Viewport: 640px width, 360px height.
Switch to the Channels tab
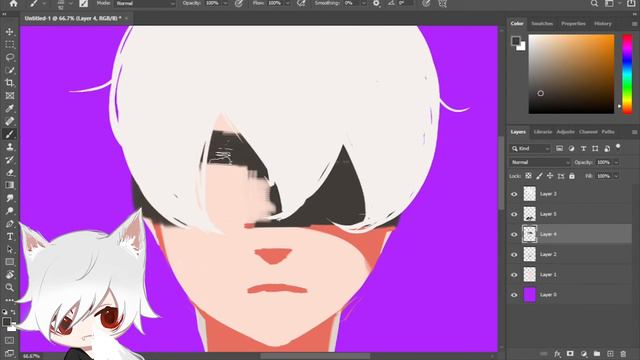pyautogui.click(x=588, y=132)
